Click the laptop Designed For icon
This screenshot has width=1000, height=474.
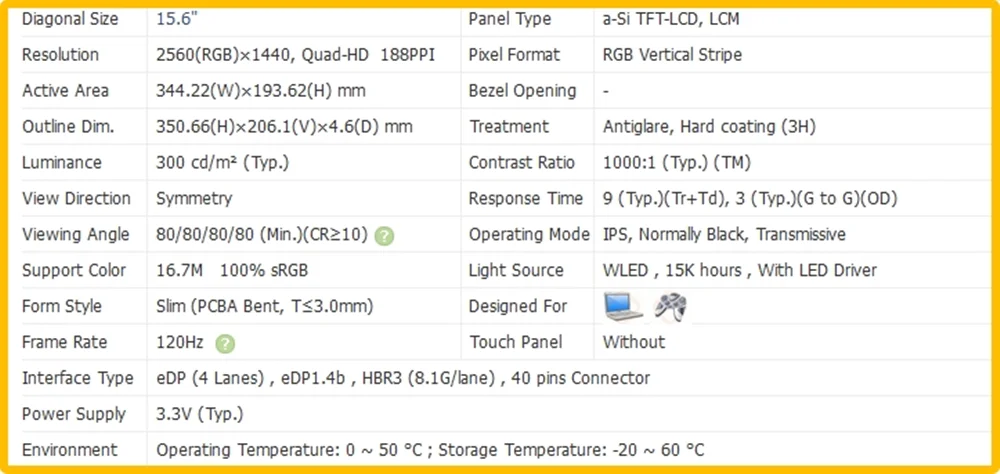point(622,306)
